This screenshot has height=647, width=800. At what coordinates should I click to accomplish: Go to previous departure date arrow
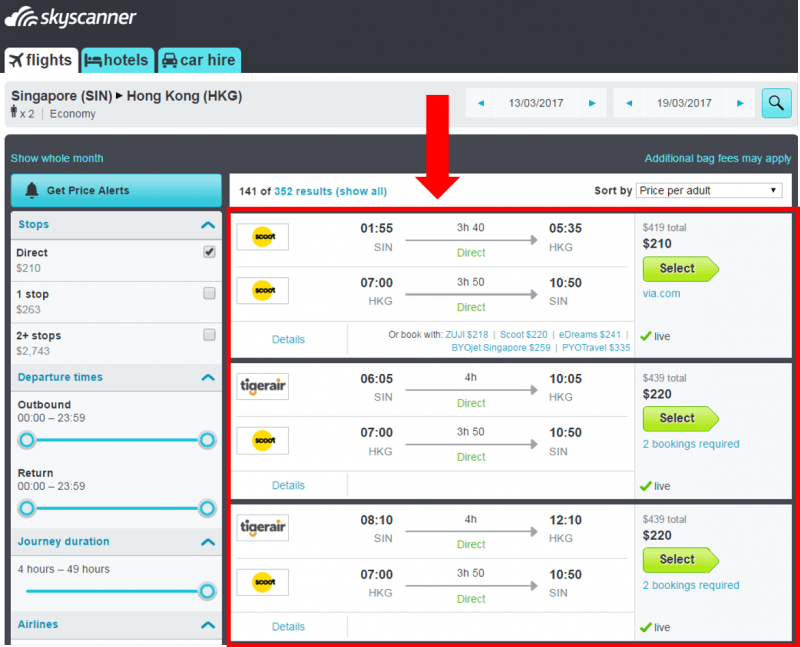[x=481, y=103]
